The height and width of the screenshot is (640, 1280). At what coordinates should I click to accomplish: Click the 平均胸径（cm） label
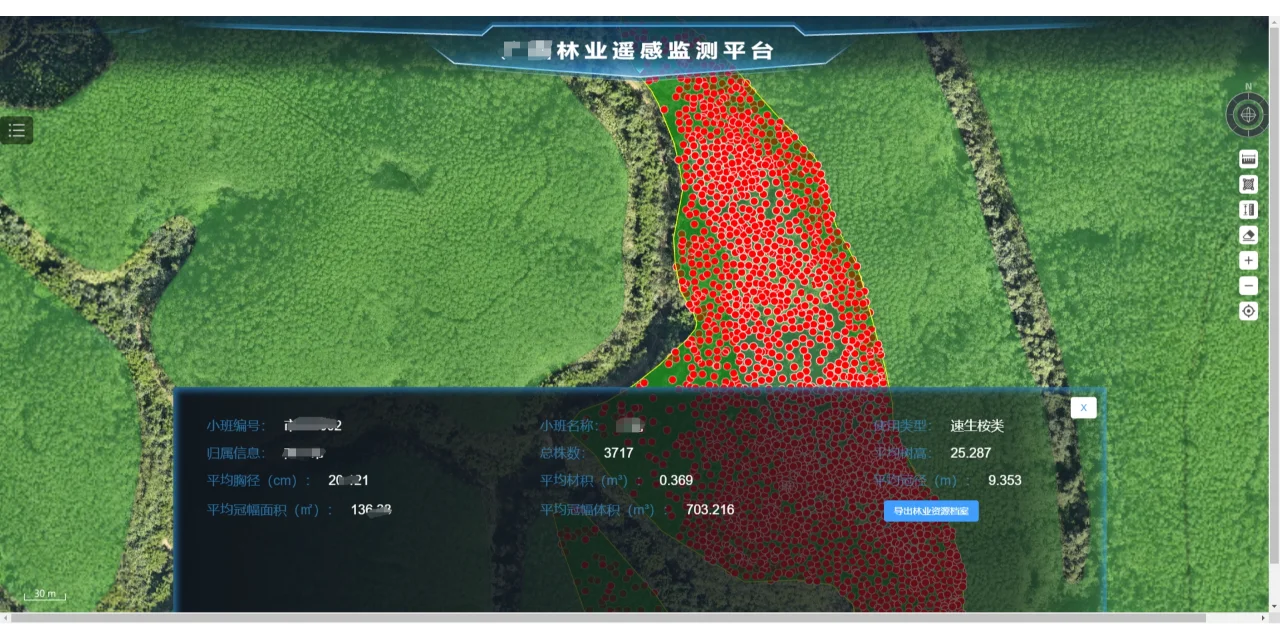point(259,480)
